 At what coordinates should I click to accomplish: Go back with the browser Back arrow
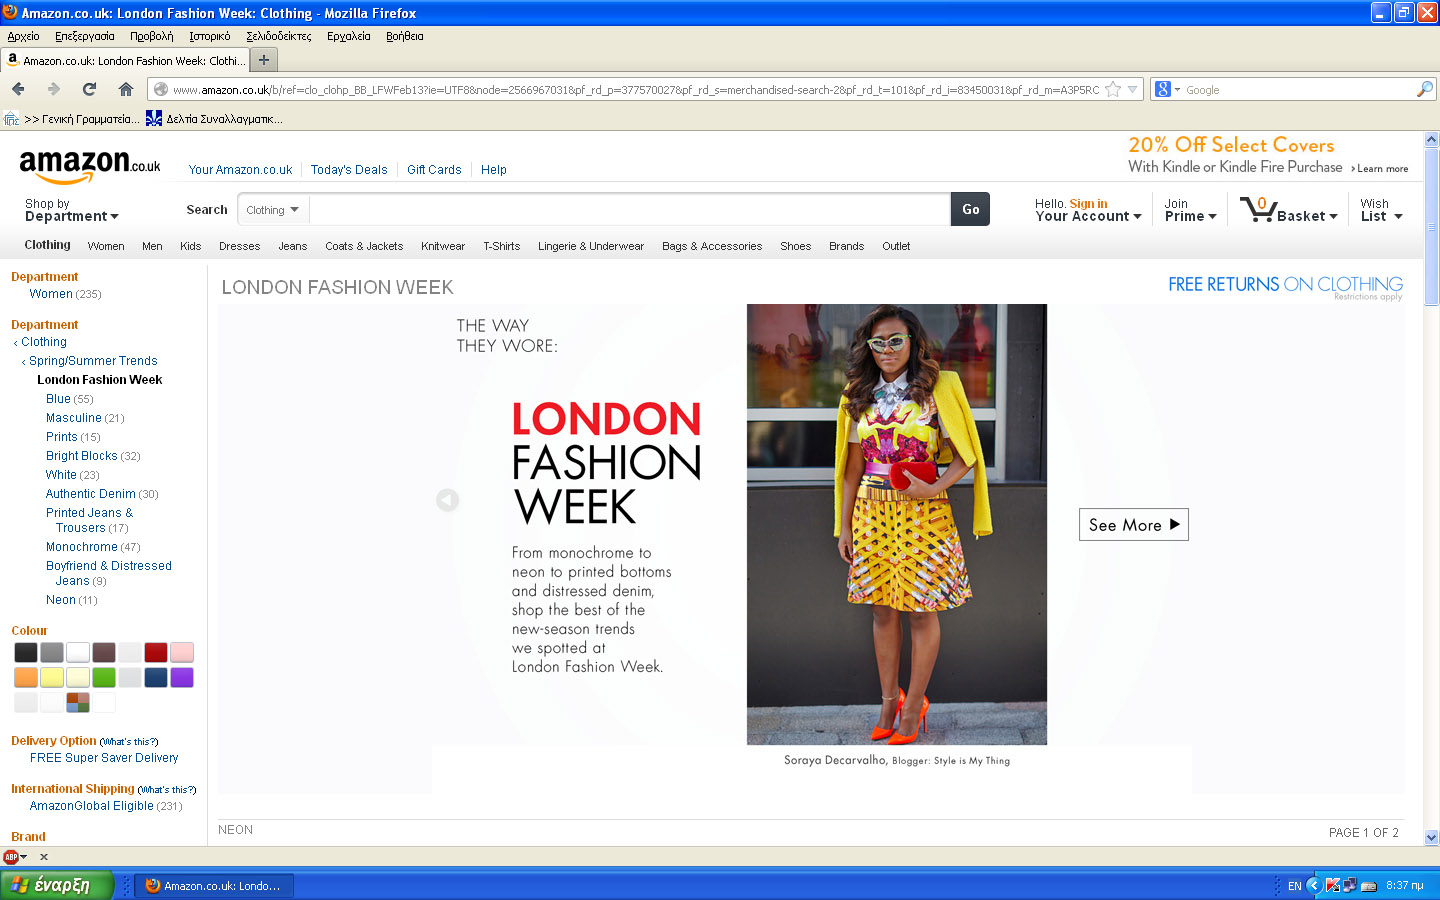[19, 89]
